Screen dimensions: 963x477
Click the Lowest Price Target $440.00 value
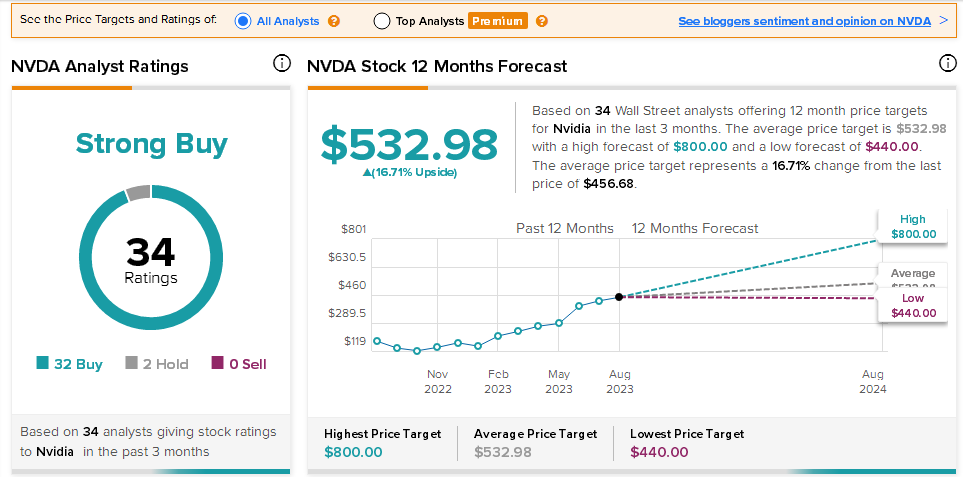[659, 452]
